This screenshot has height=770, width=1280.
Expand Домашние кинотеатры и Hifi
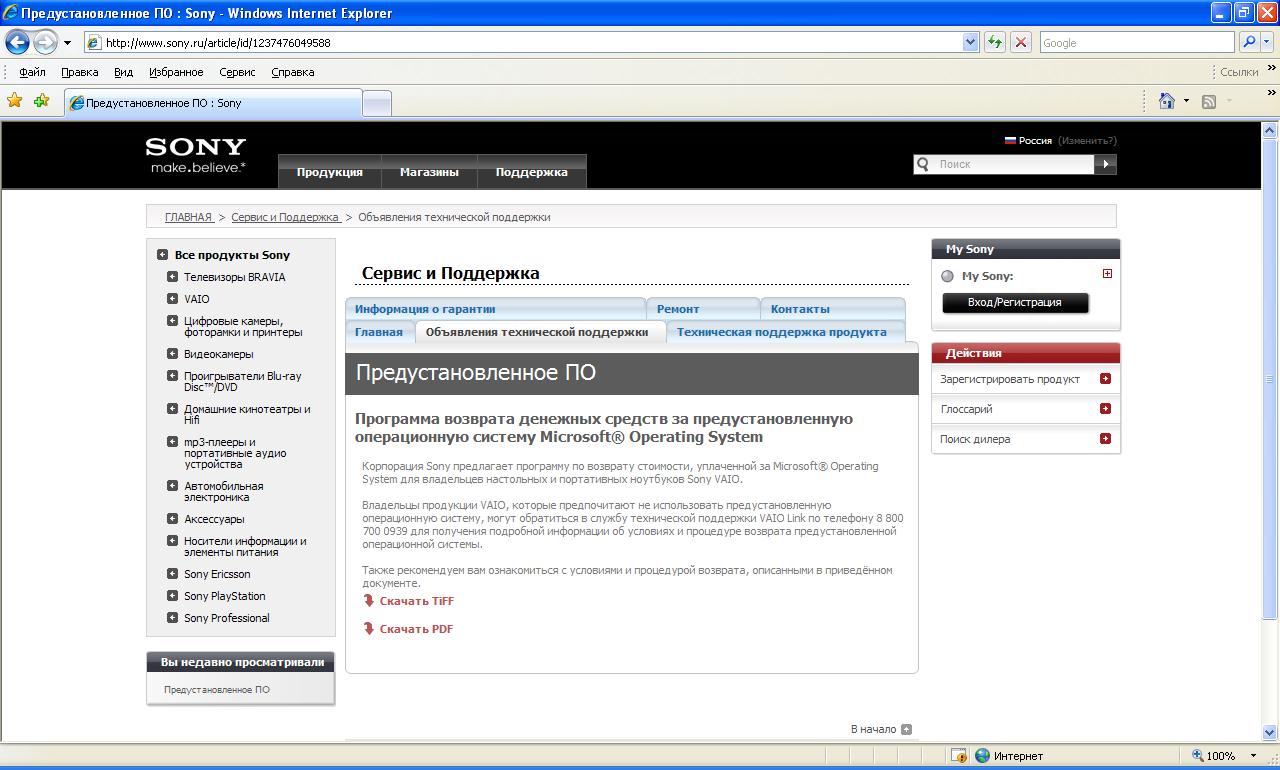(x=173, y=409)
